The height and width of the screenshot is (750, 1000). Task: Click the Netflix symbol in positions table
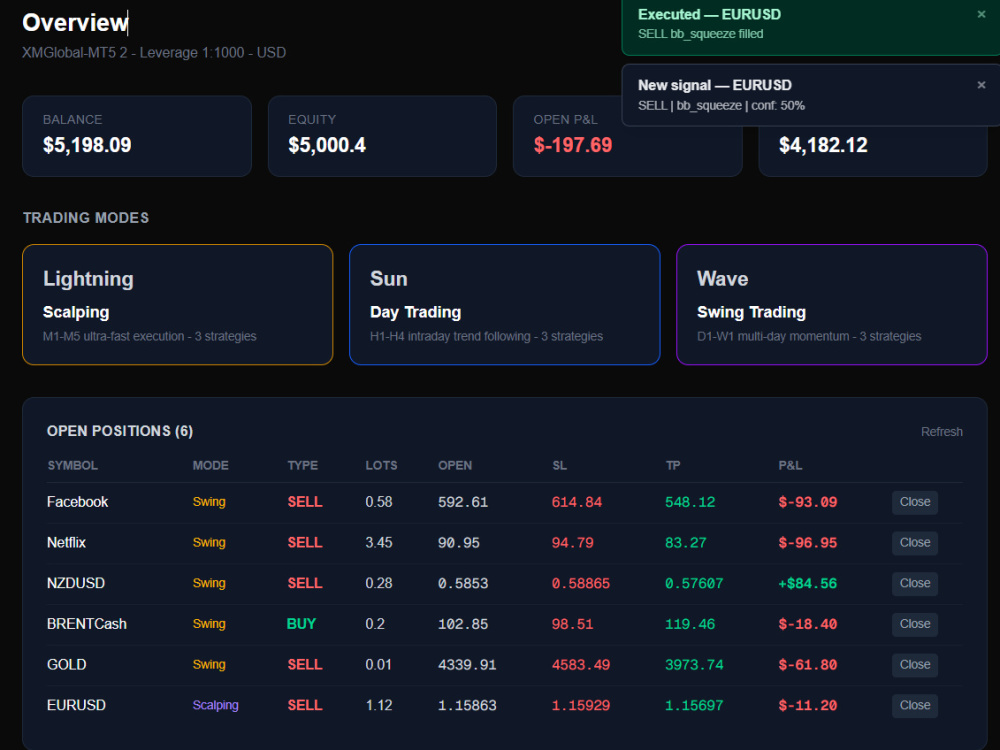[x=66, y=543]
